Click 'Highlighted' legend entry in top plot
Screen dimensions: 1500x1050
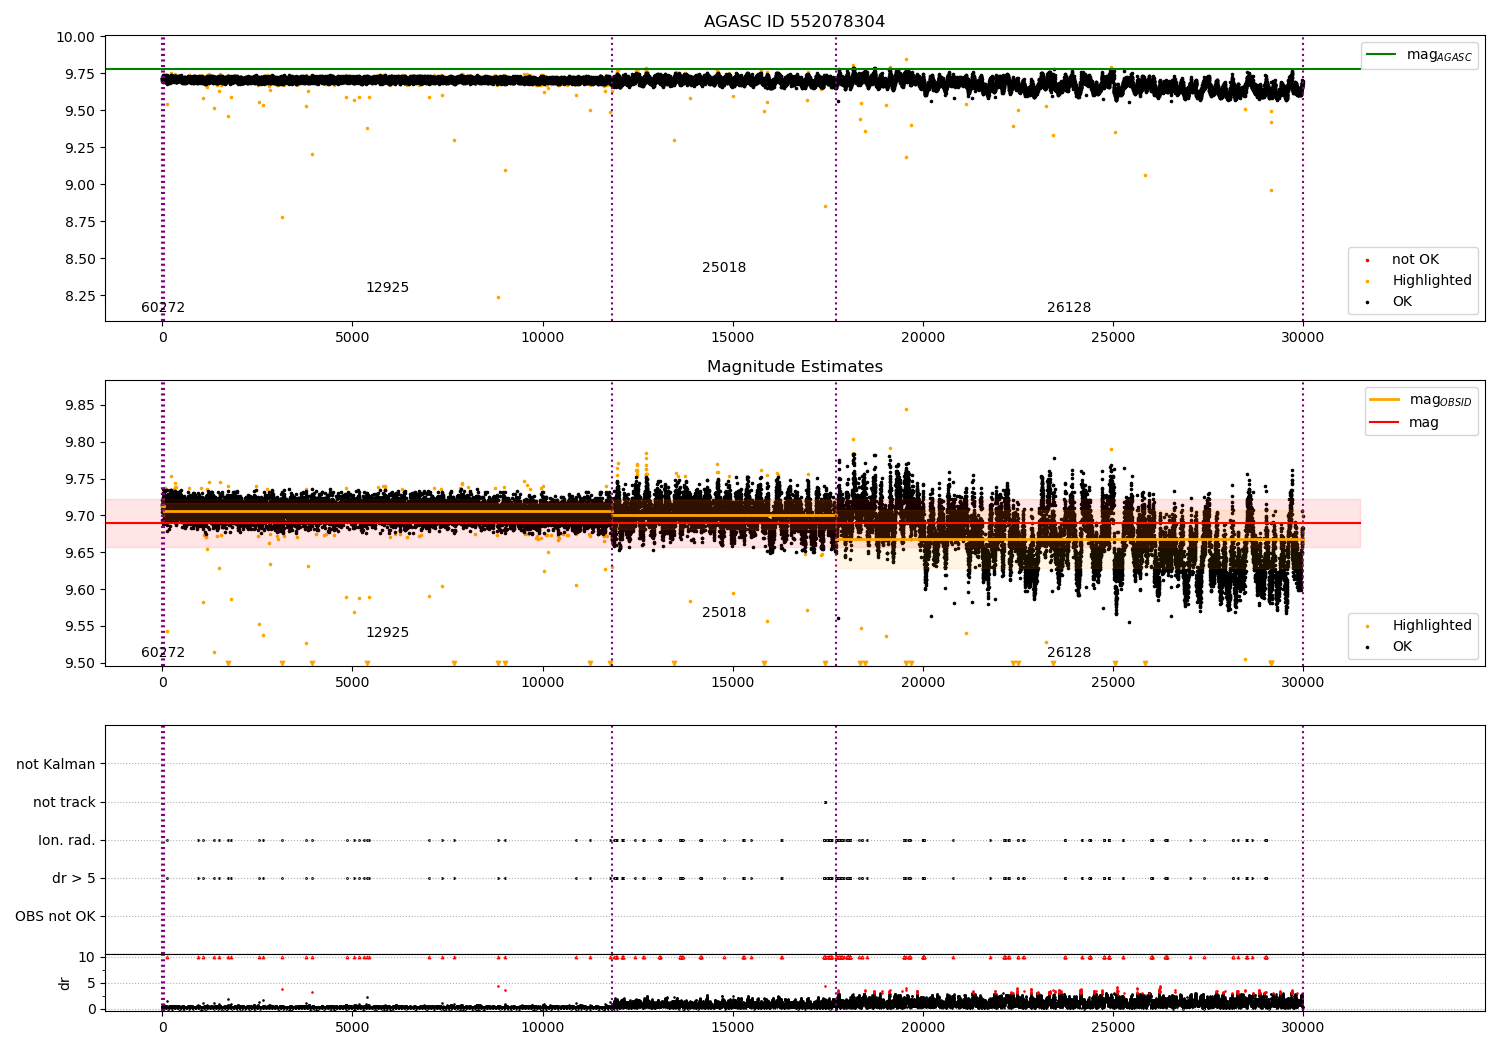pos(1419,281)
